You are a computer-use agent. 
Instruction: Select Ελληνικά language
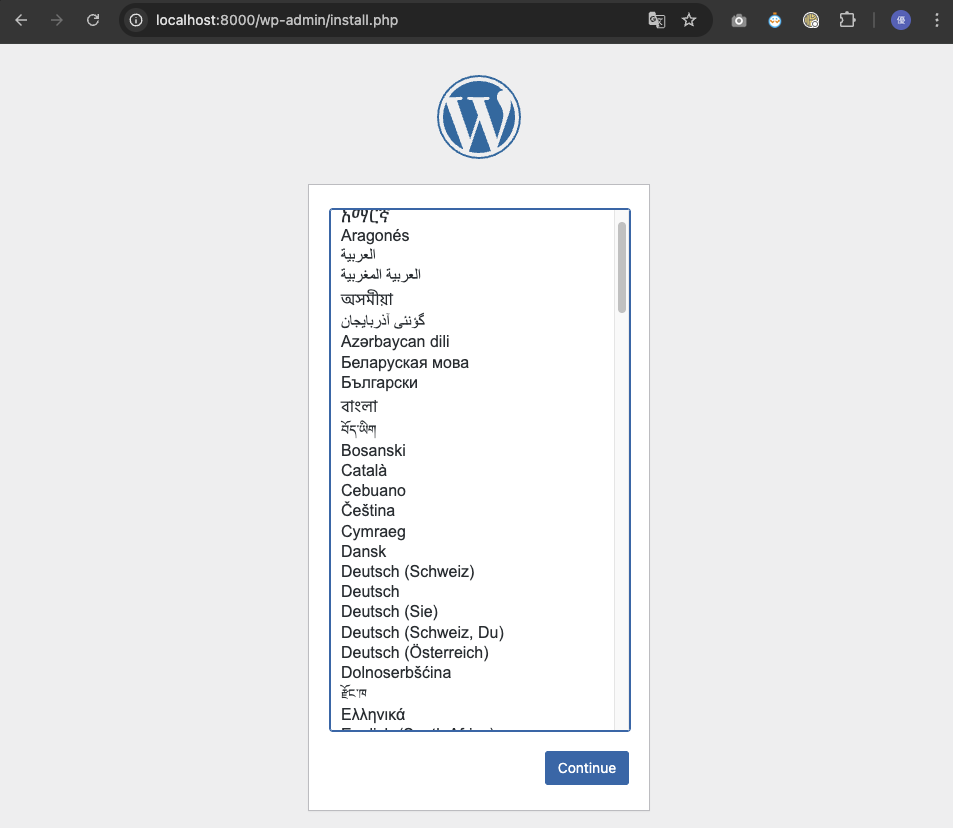coord(472,714)
